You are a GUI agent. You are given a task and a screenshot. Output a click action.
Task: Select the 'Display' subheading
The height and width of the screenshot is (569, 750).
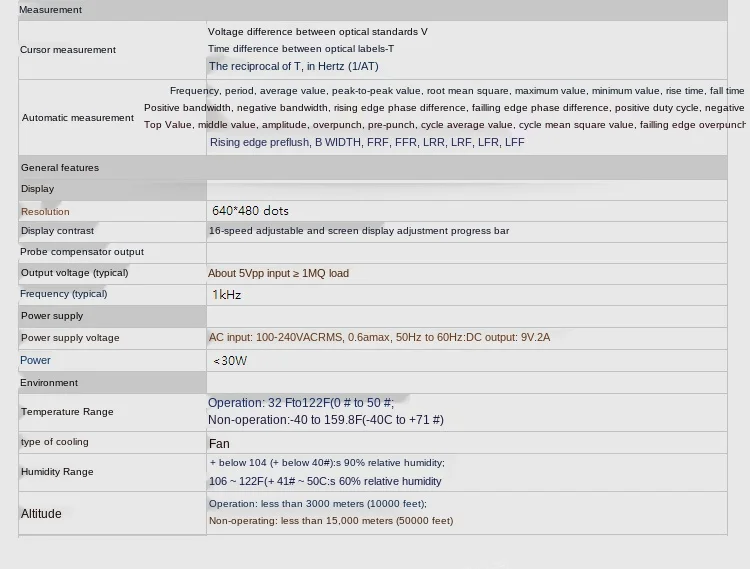click(x=37, y=189)
